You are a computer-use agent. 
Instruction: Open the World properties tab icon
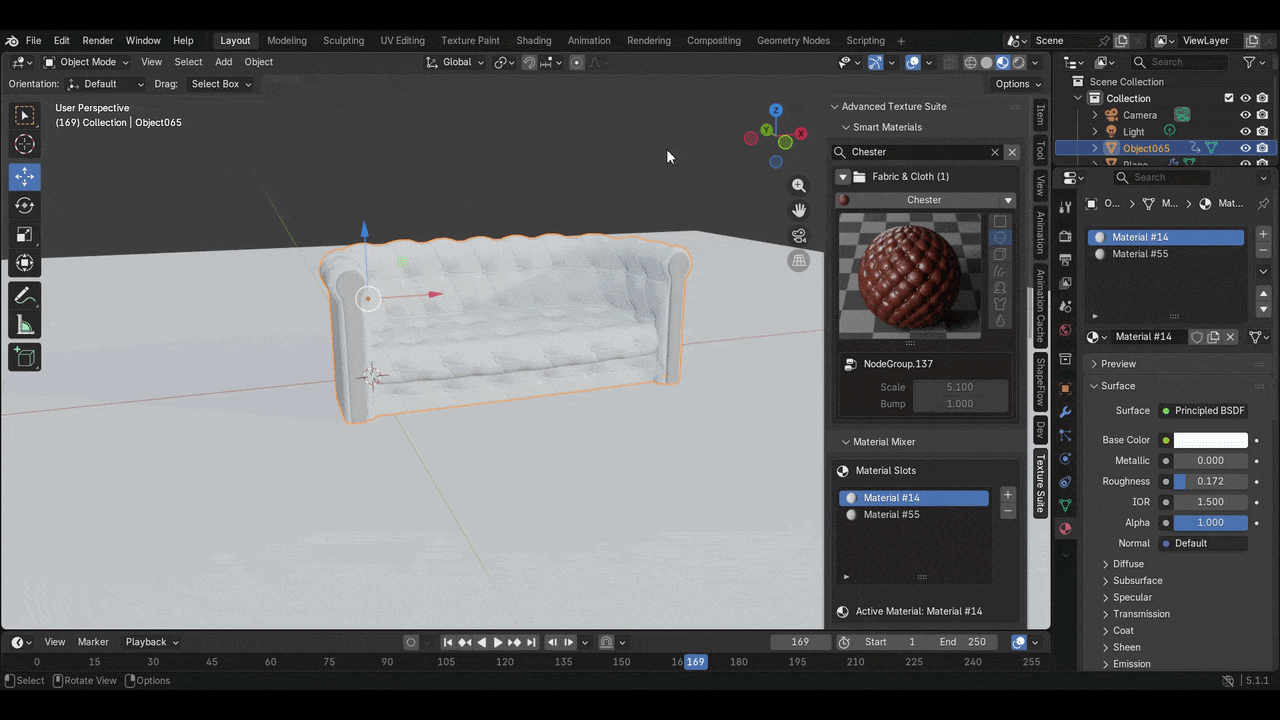1065,330
